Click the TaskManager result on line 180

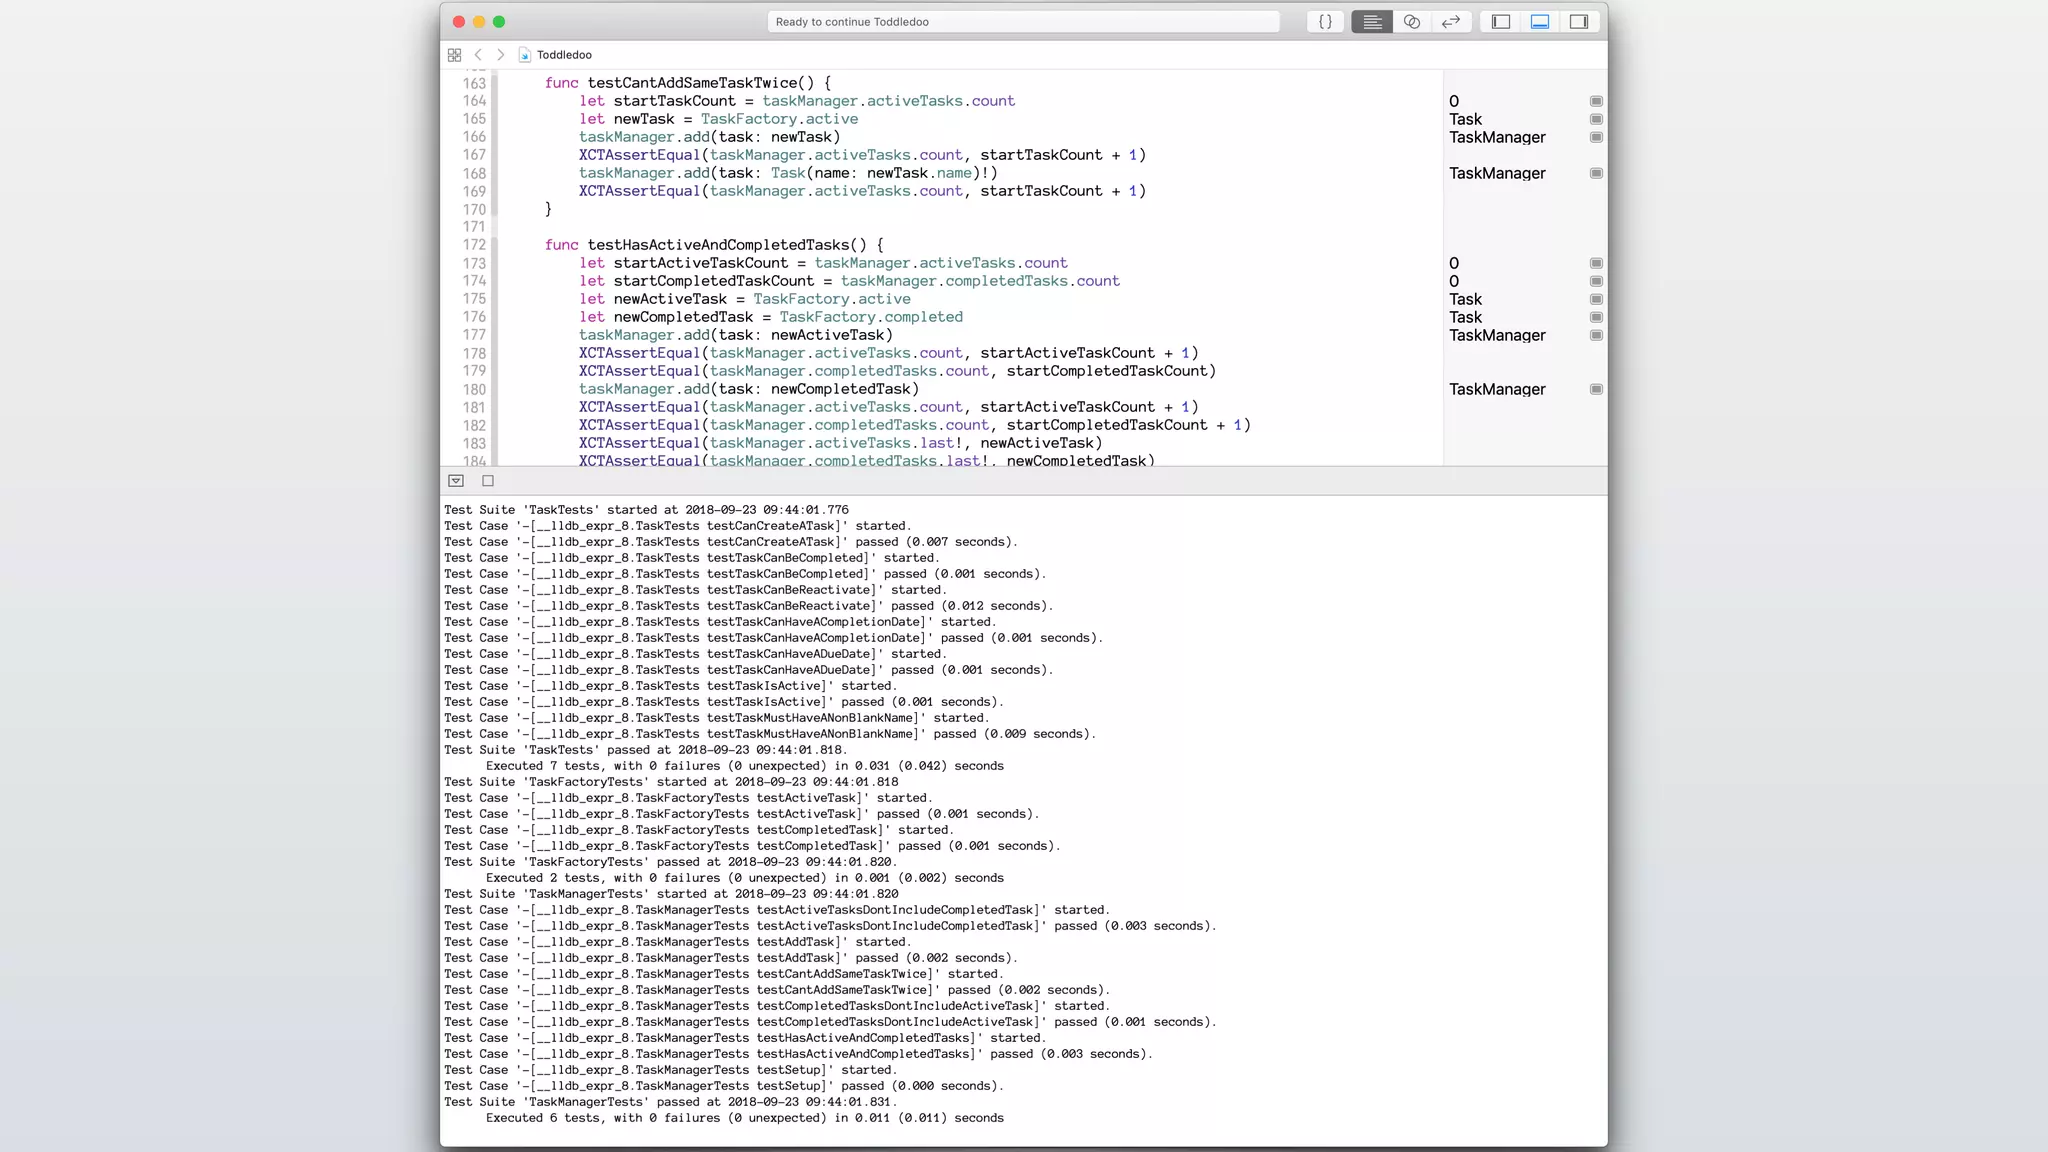click(1497, 389)
